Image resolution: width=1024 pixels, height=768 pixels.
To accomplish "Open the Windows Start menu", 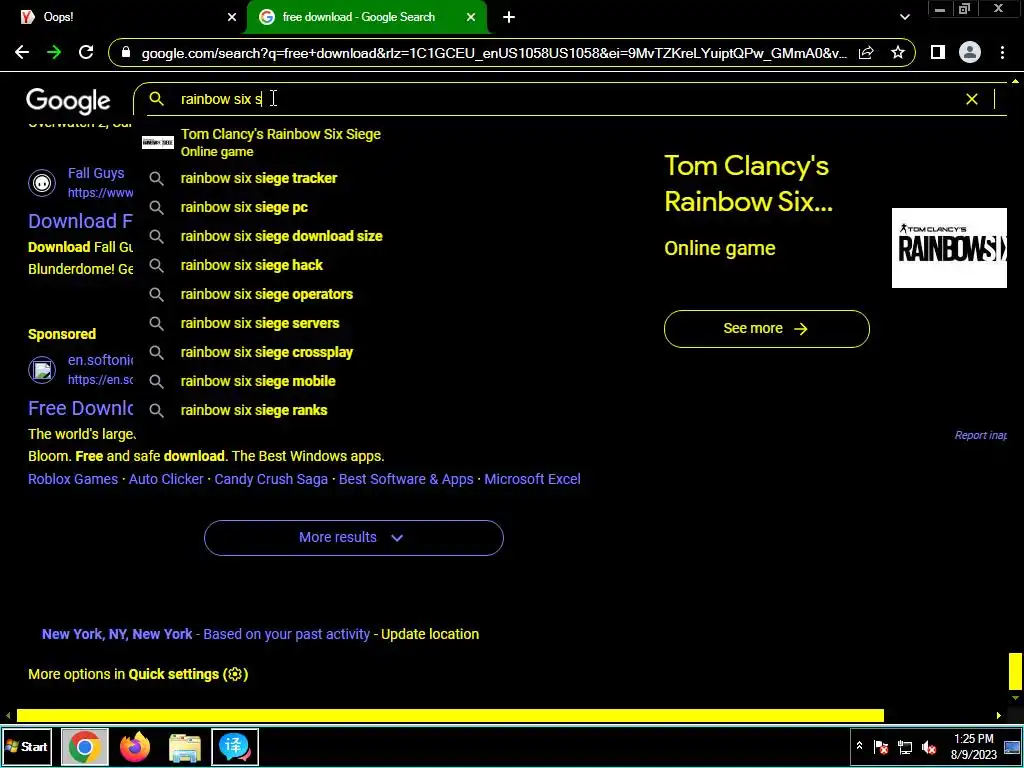I will [x=27, y=747].
